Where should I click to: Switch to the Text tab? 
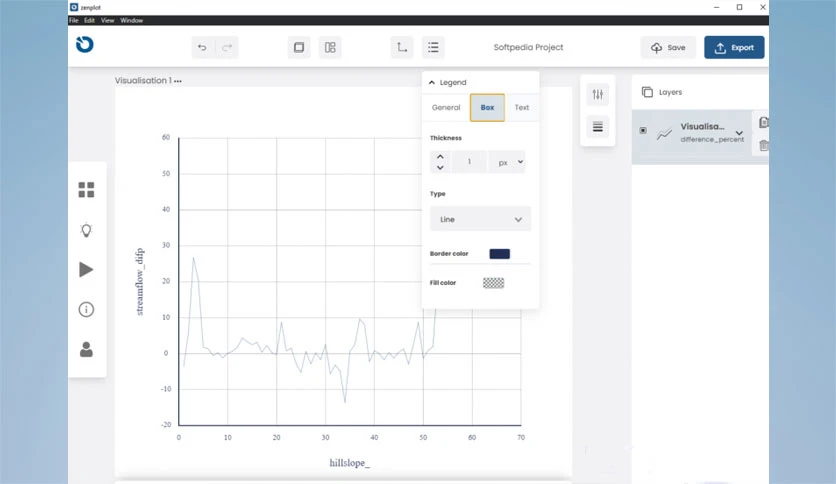point(521,108)
